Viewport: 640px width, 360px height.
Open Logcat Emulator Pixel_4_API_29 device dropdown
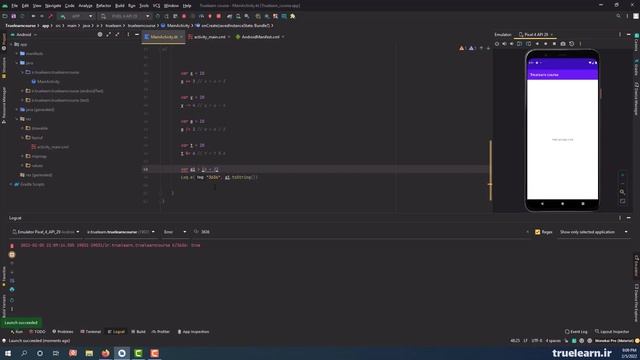pyautogui.click(x=45, y=232)
